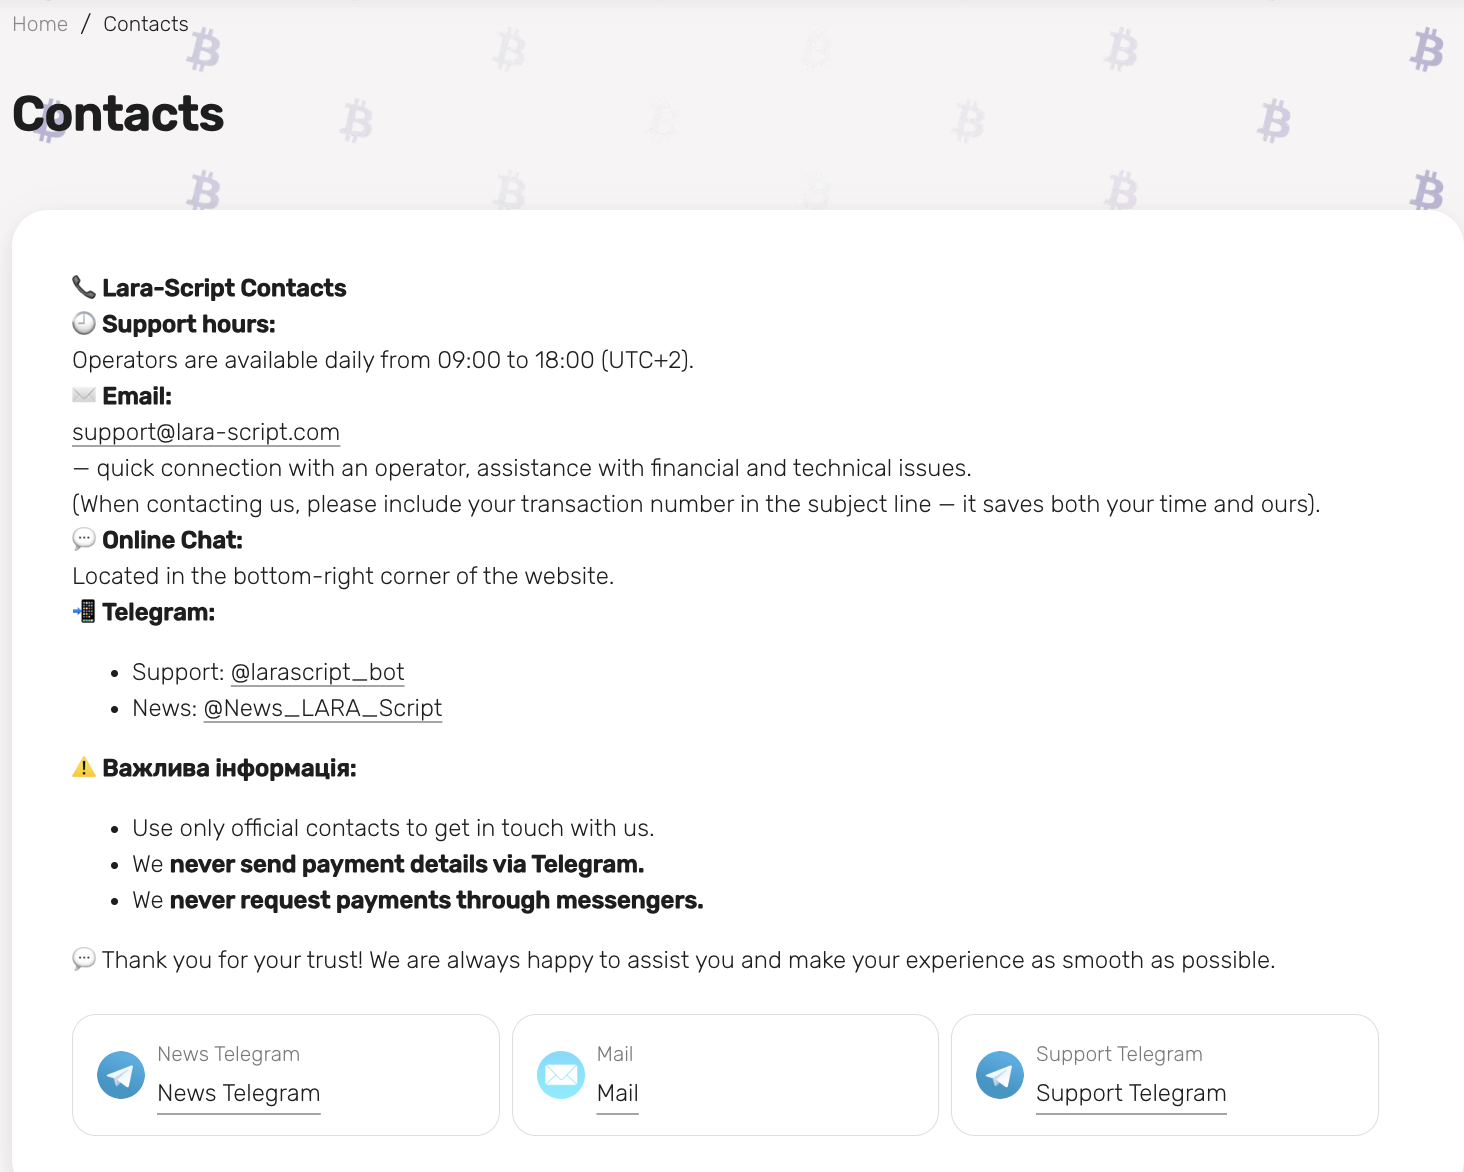Go to Home in the breadcrumb
Screen dimensions: 1464x1172
point(40,24)
